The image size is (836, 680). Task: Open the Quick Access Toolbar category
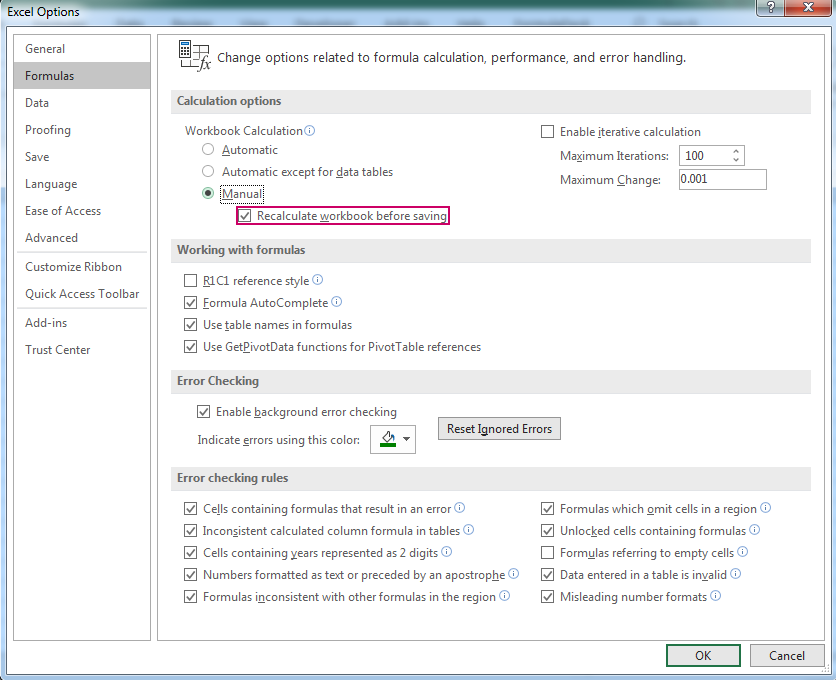[82, 294]
